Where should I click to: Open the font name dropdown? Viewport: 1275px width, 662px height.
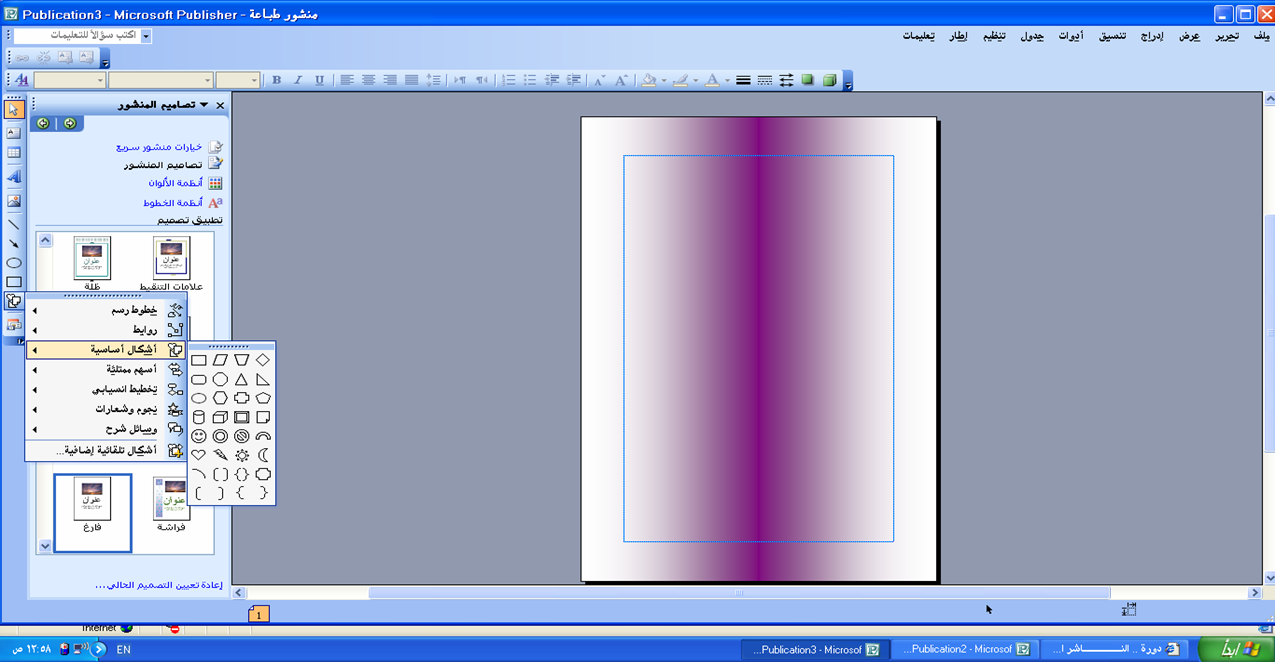coord(208,80)
